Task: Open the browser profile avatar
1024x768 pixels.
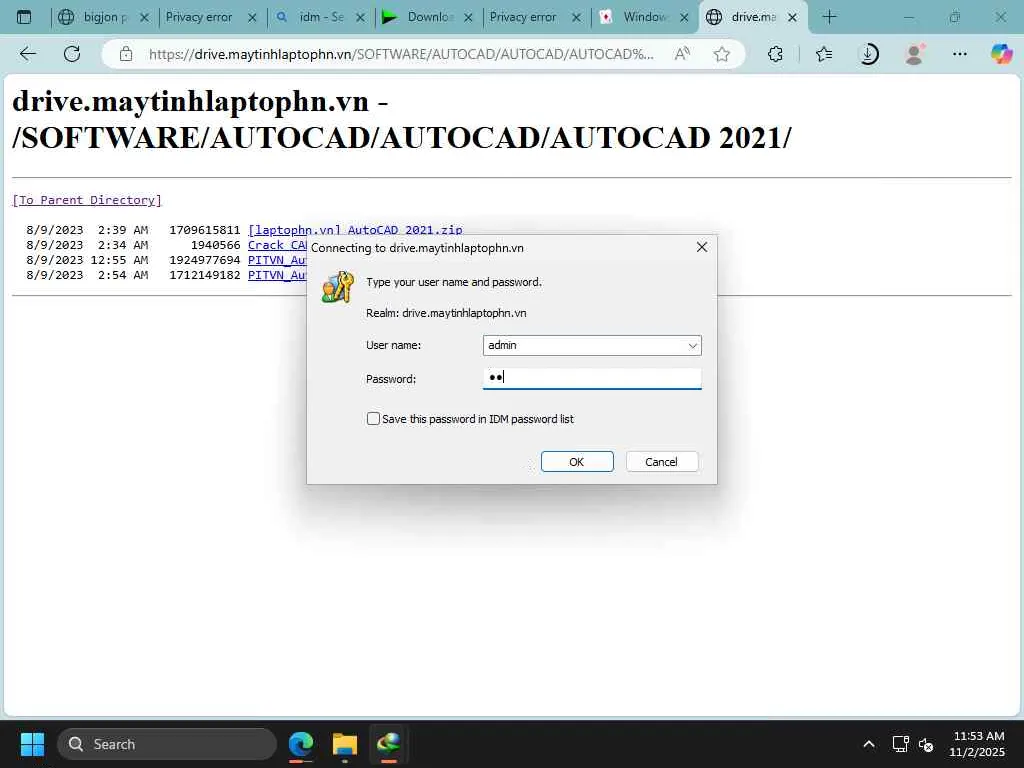Action: (x=915, y=54)
